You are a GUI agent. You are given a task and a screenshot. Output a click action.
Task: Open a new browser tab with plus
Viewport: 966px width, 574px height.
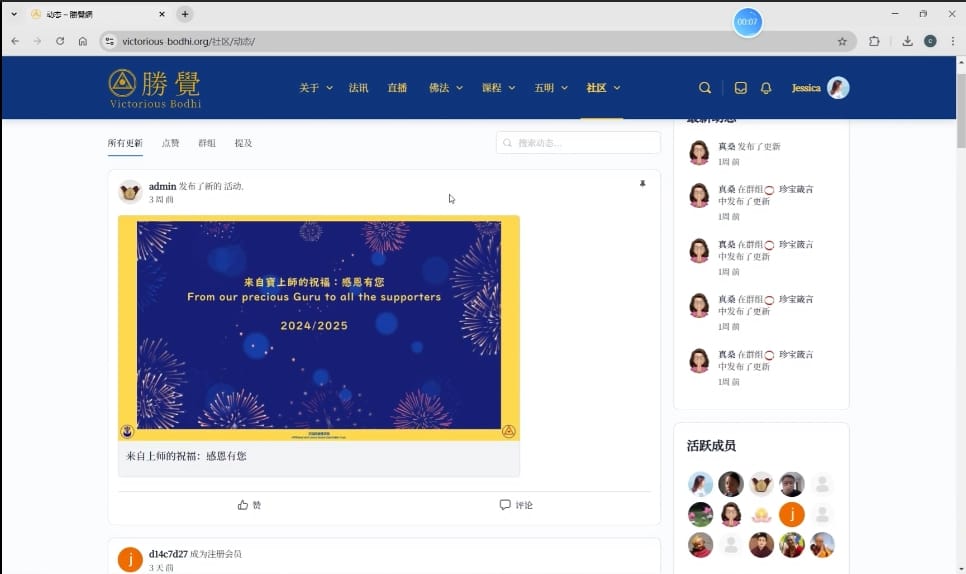pos(185,14)
